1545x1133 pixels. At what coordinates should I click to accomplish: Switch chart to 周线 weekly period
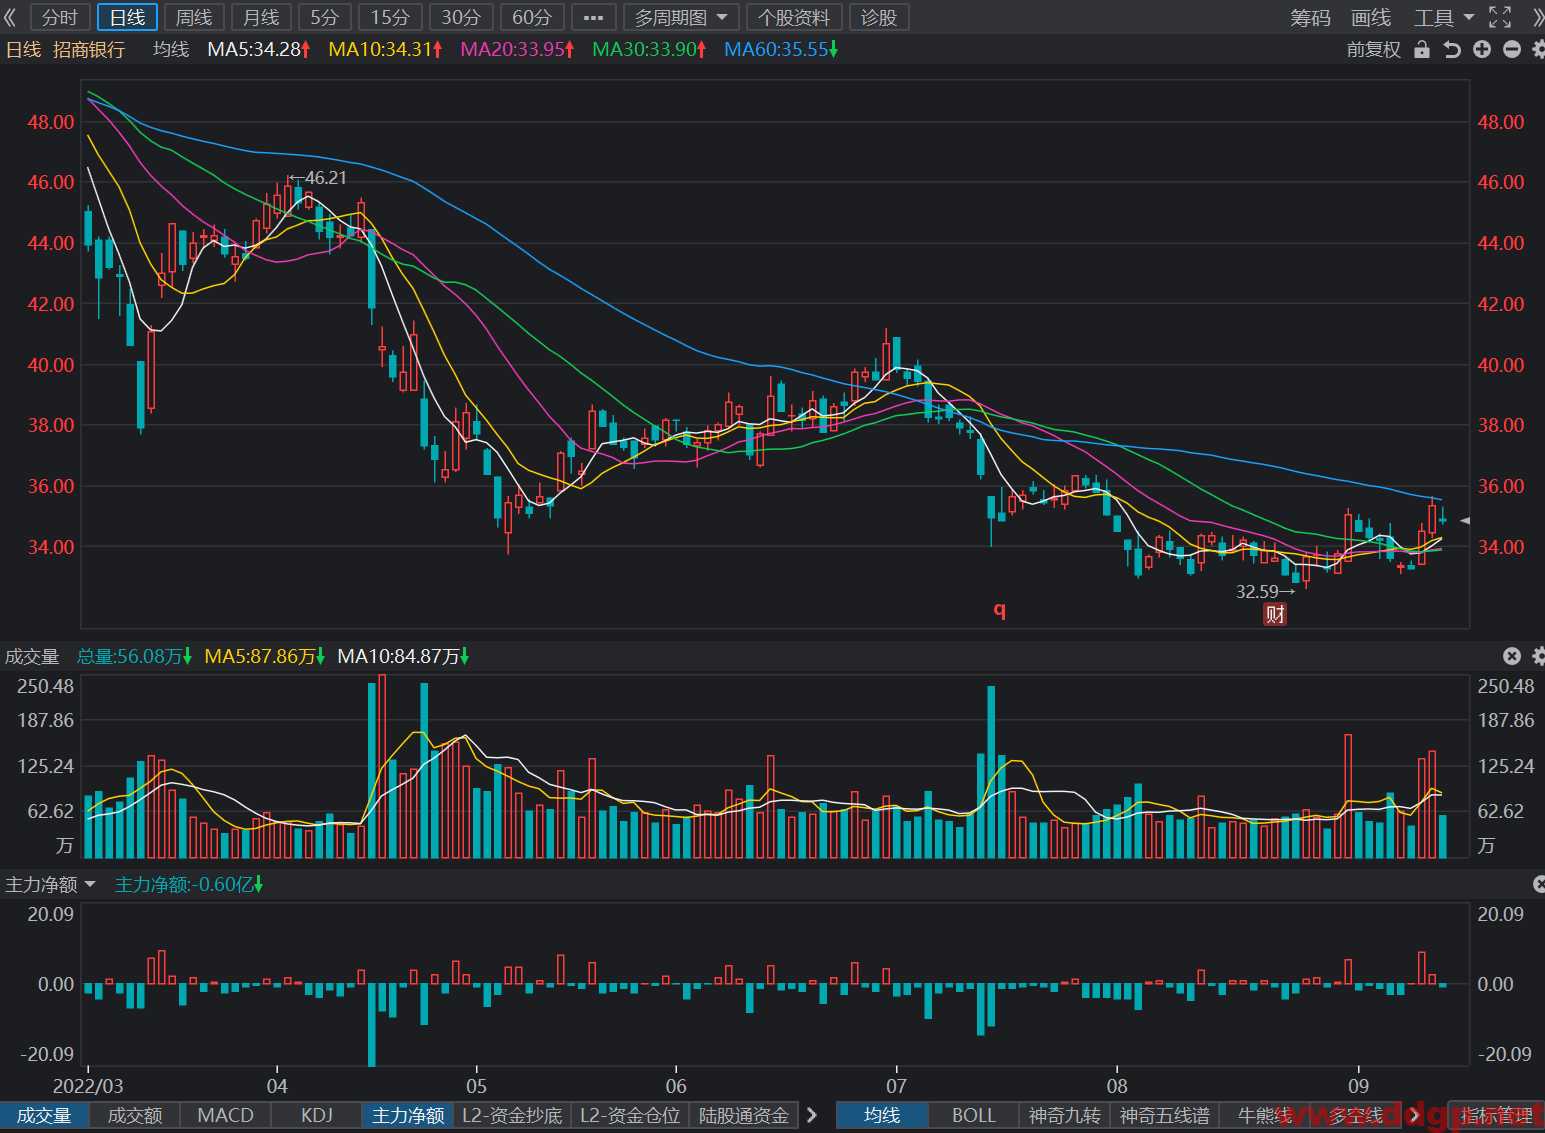point(194,17)
